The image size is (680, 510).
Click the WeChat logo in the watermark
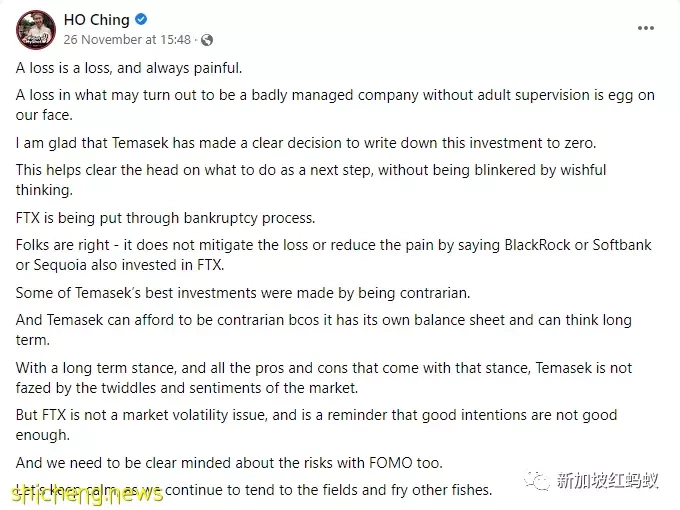click(536, 481)
